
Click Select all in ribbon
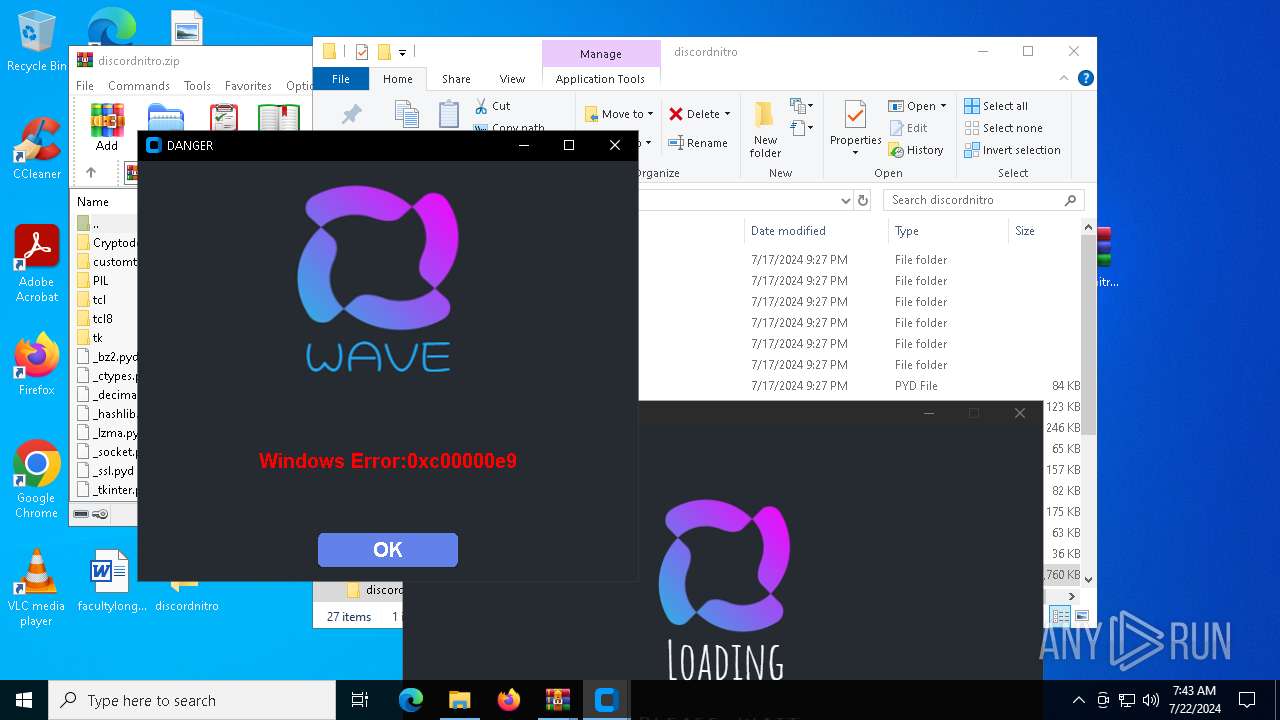coord(996,106)
